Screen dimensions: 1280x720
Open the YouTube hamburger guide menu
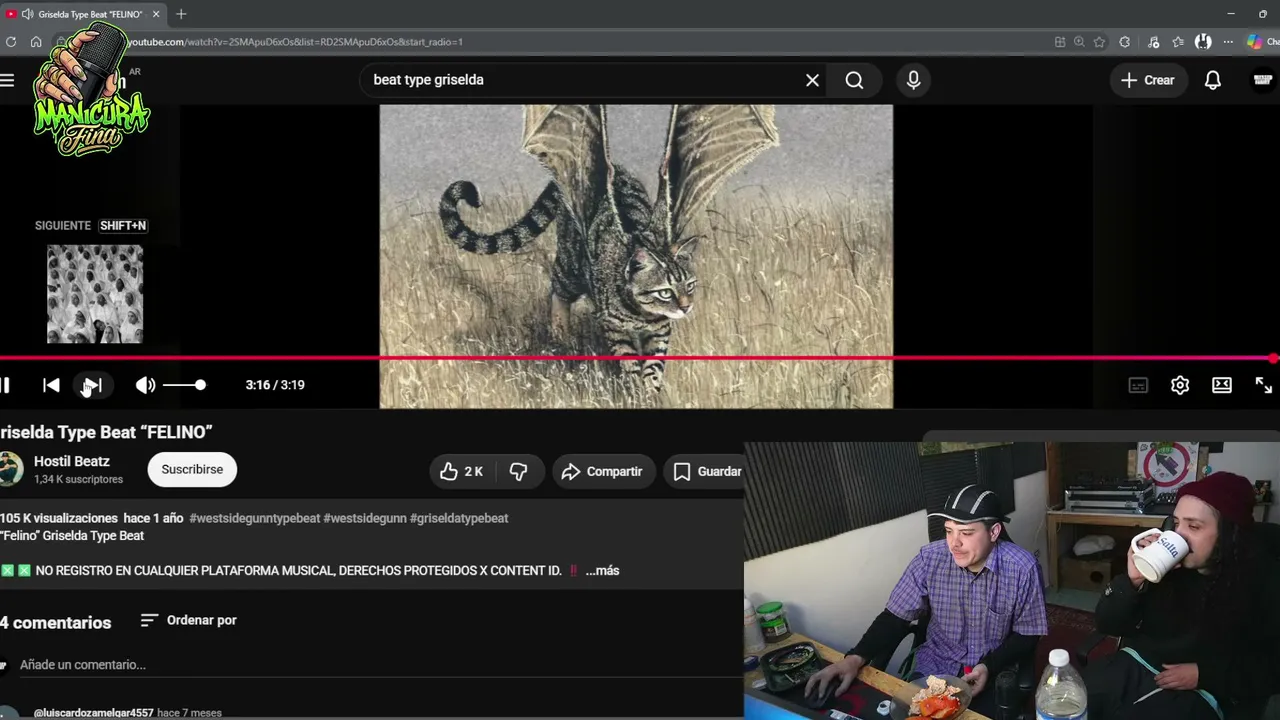[x=7, y=80]
